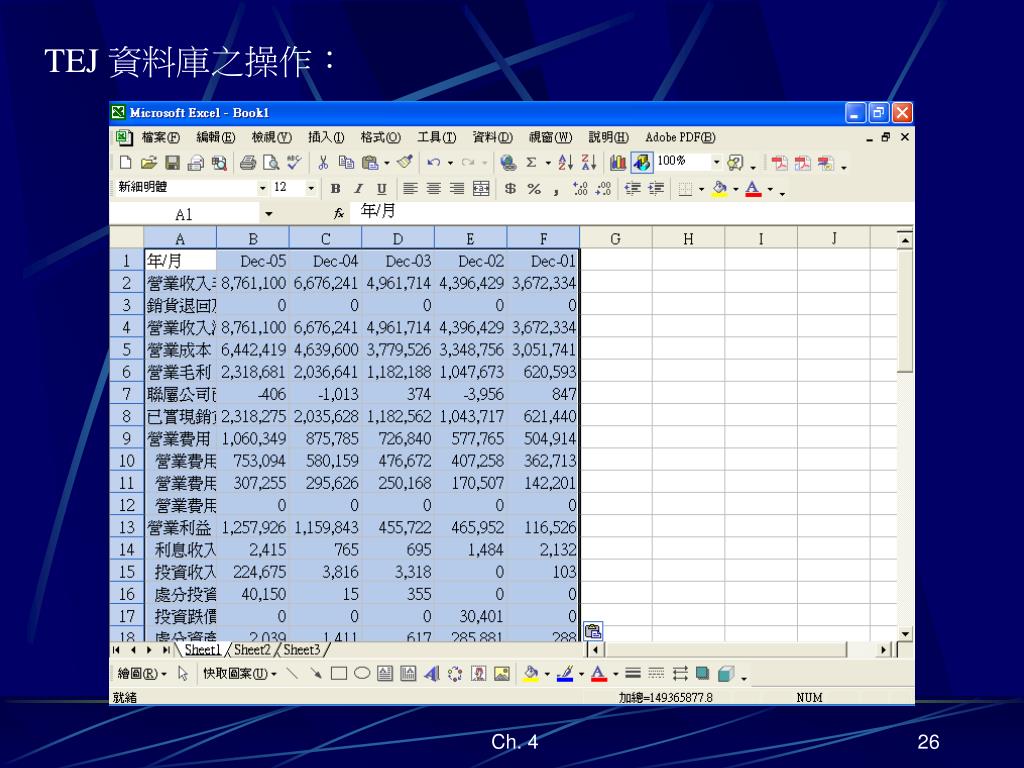
Task: Click the Copy icon
Action: 346,163
